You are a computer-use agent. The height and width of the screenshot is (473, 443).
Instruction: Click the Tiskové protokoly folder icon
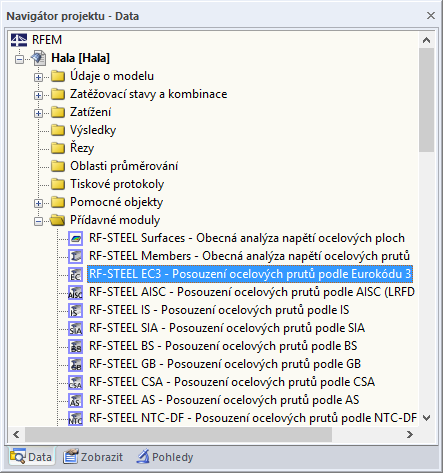click(x=58, y=184)
